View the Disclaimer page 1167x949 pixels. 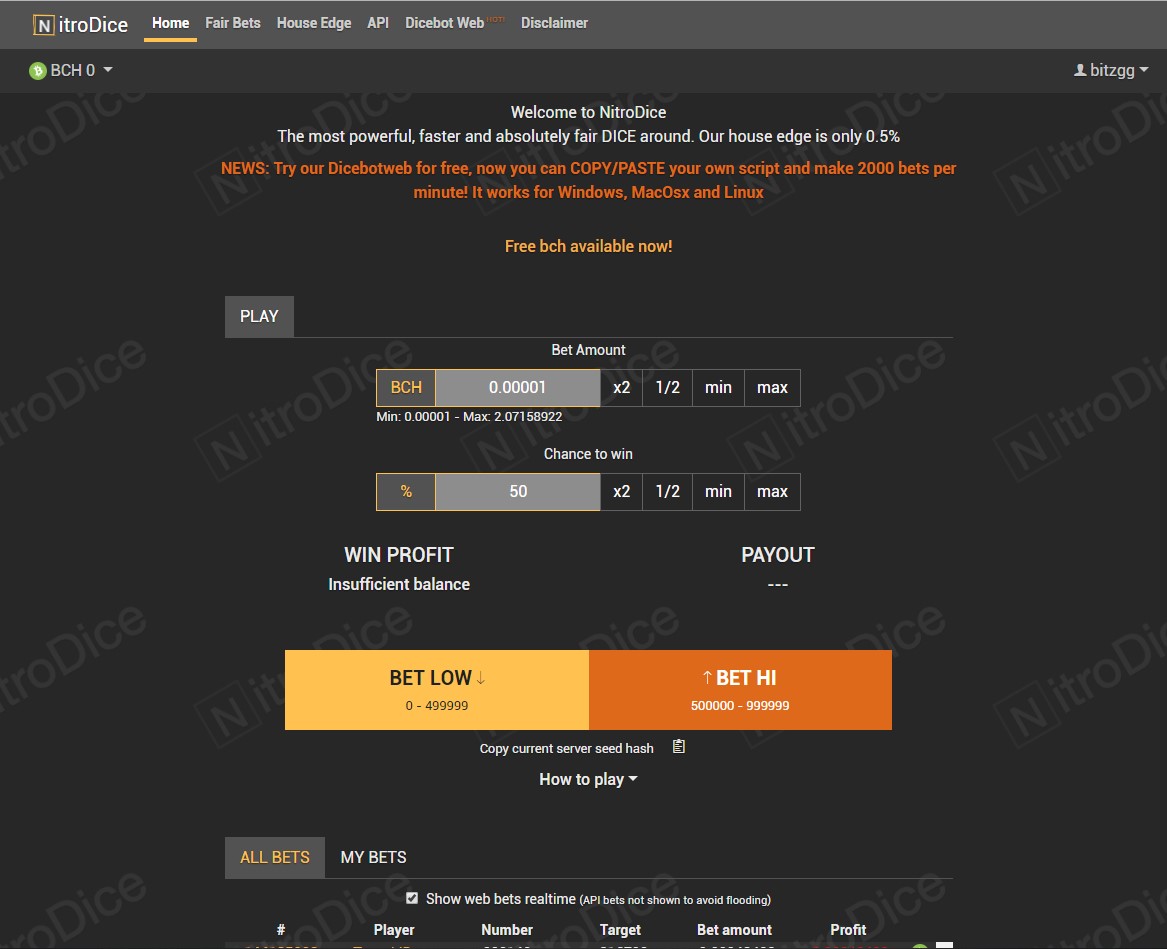point(554,23)
